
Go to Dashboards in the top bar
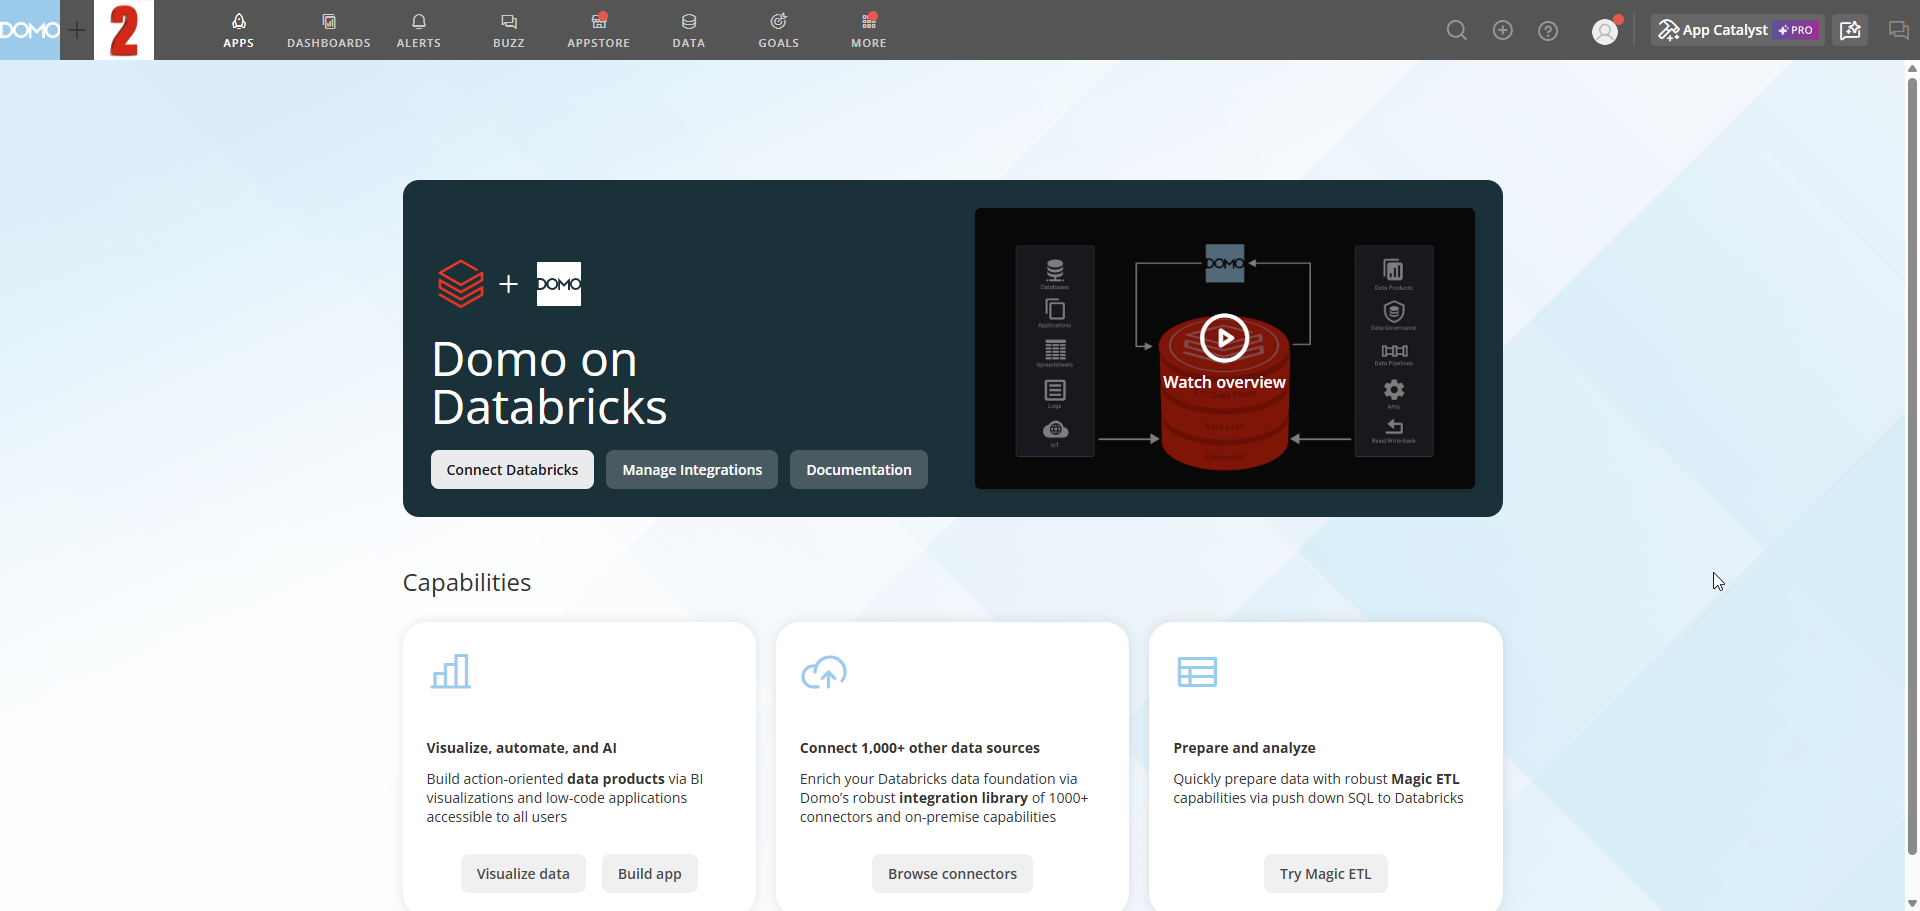tap(328, 30)
